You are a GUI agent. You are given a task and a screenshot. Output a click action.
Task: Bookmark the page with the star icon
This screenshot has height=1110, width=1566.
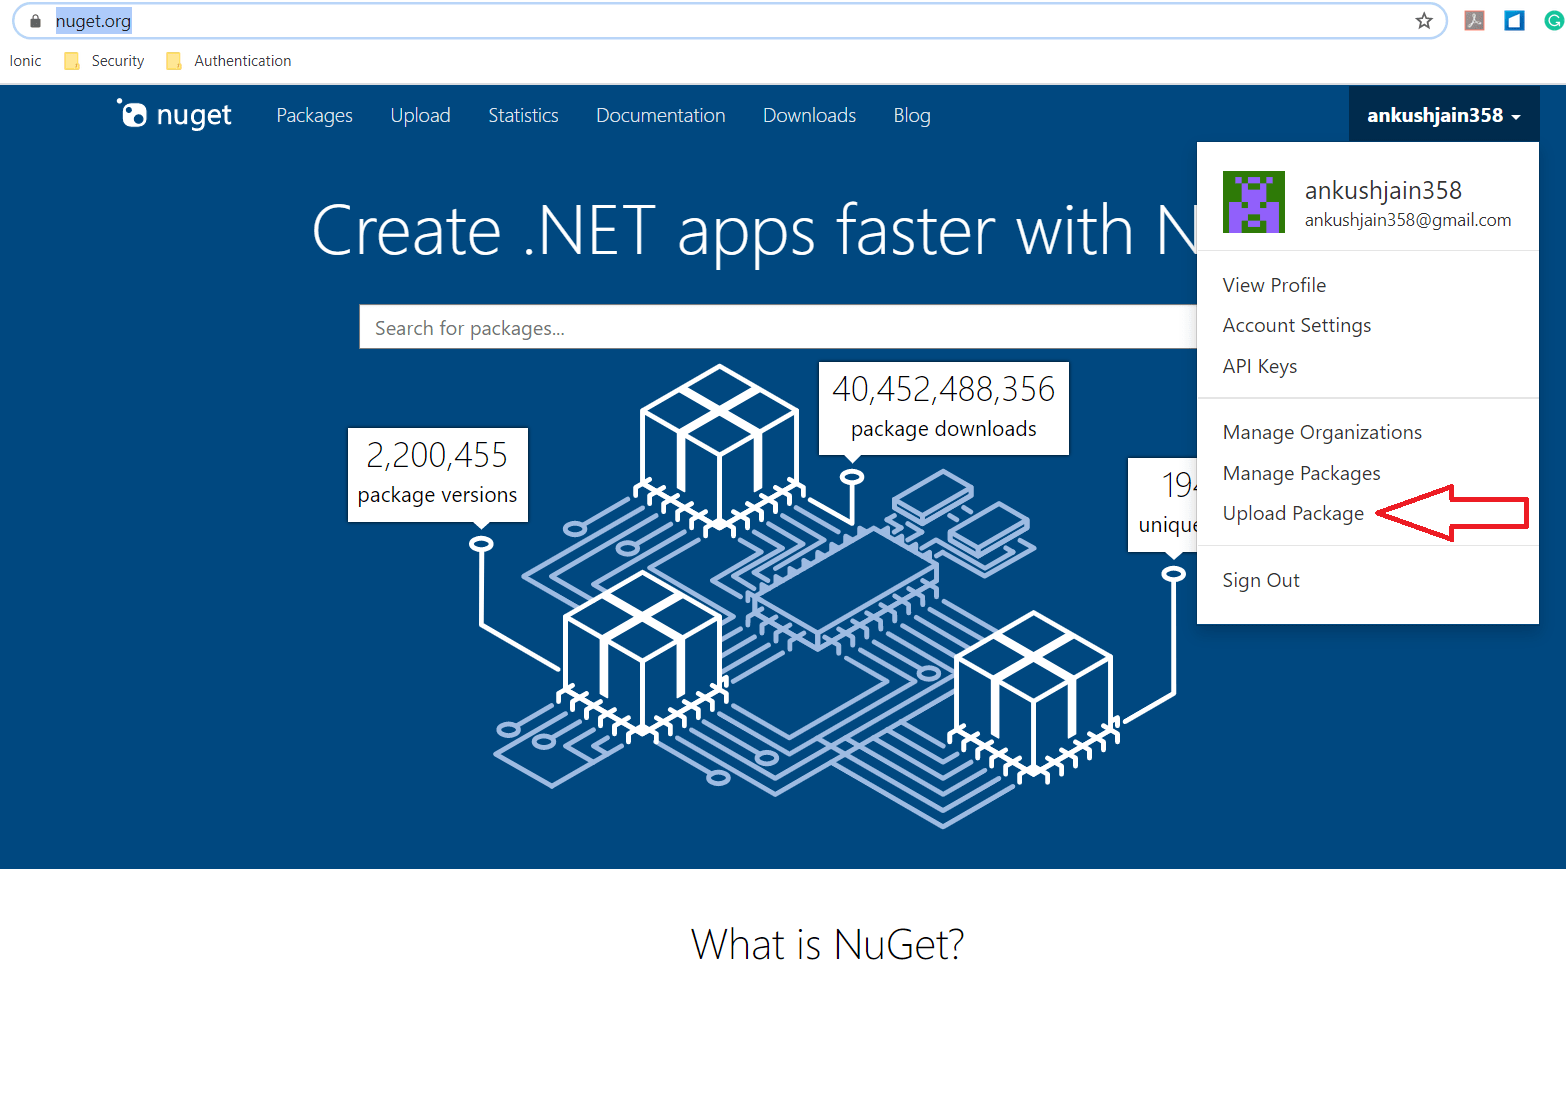point(1424,20)
